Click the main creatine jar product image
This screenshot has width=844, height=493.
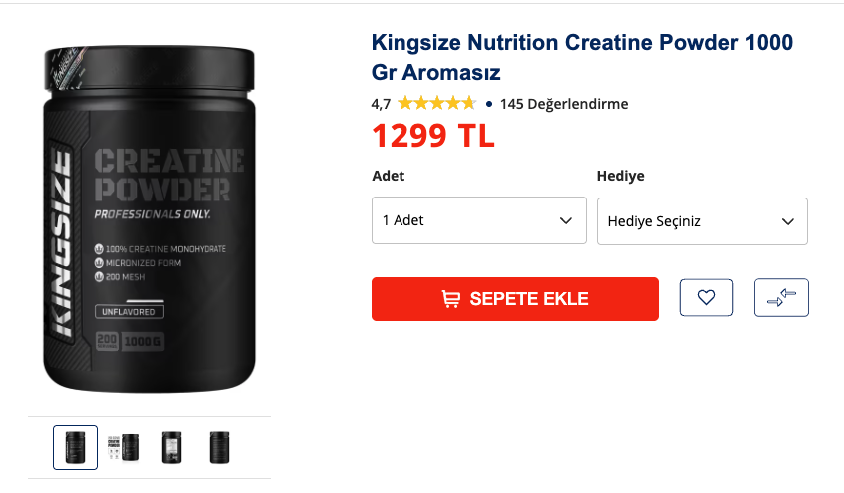tap(149, 219)
